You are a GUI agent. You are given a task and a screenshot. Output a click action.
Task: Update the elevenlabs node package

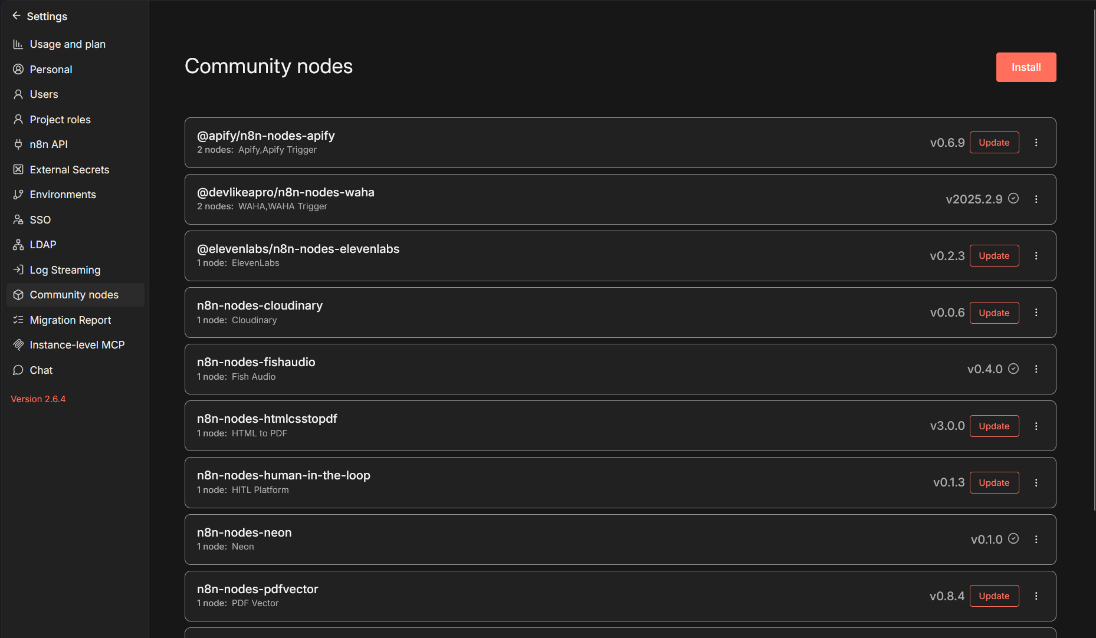coord(994,256)
